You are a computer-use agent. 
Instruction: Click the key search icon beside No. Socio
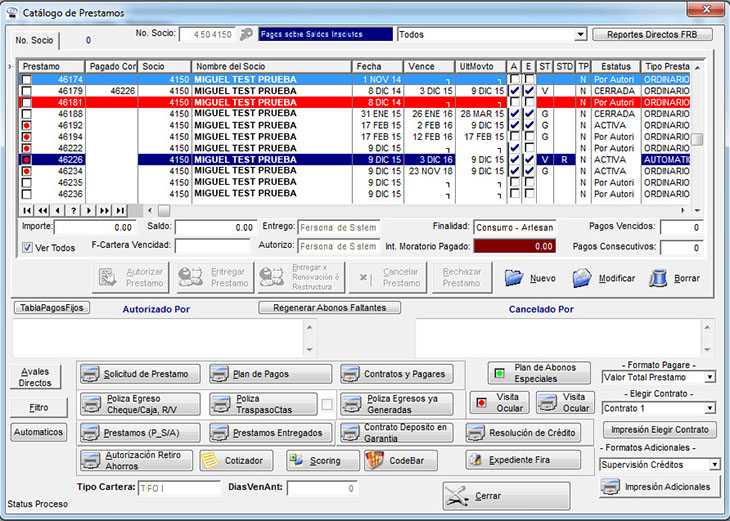[246, 34]
